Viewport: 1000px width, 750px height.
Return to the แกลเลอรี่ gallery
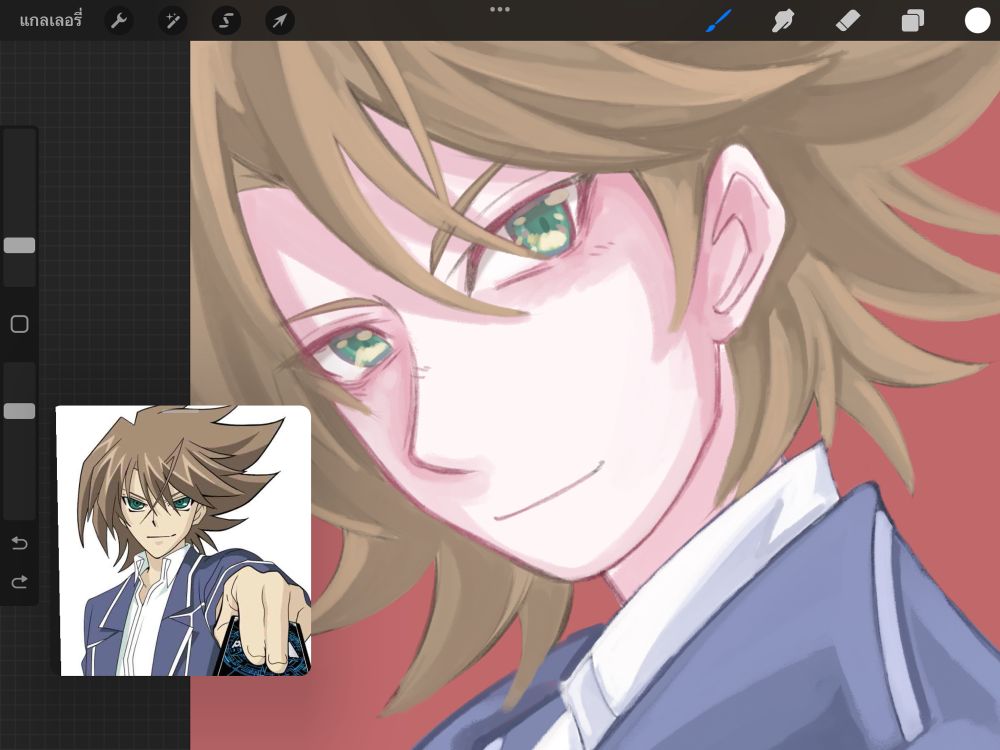[x=50, y=20]
